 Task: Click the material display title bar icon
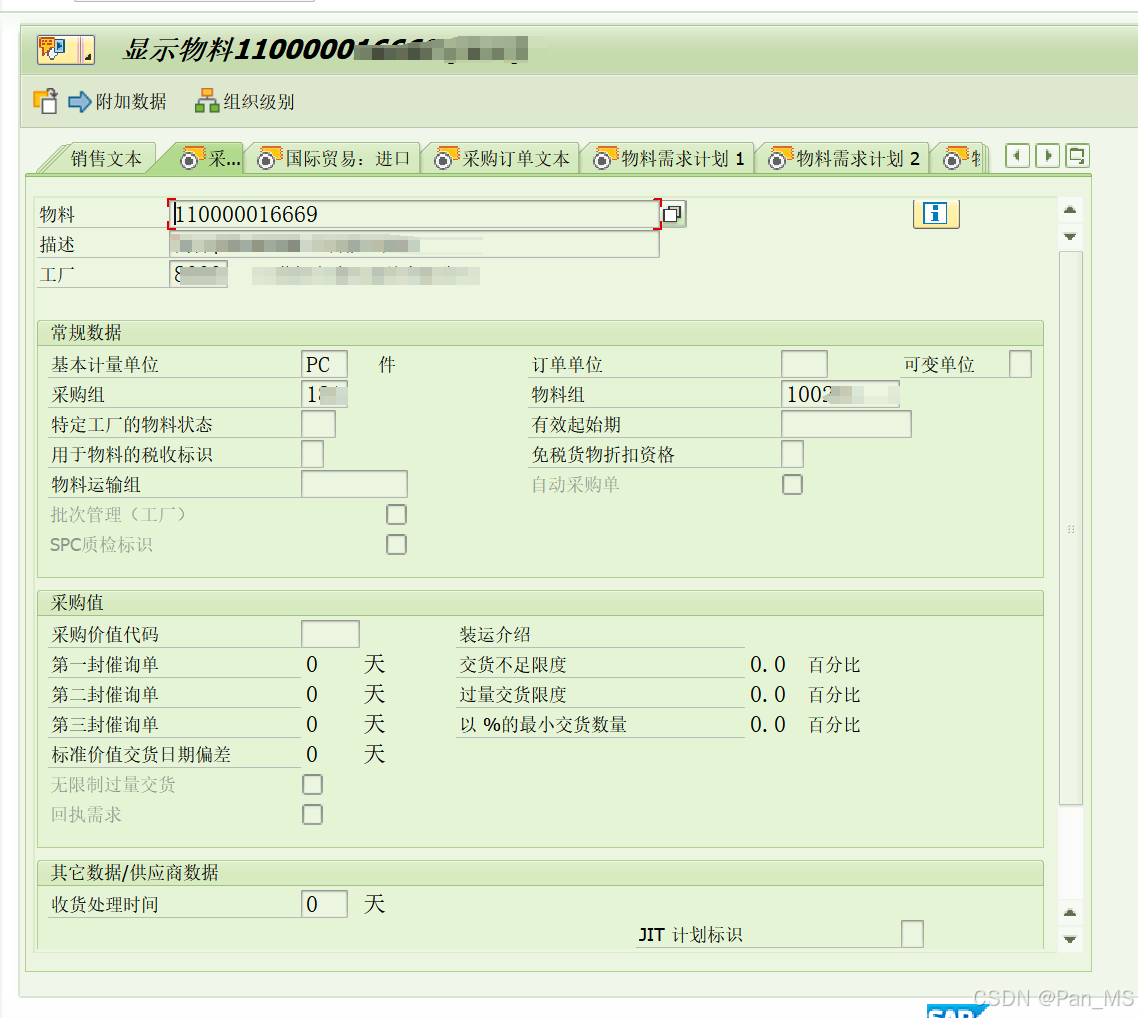coord(65,49)
